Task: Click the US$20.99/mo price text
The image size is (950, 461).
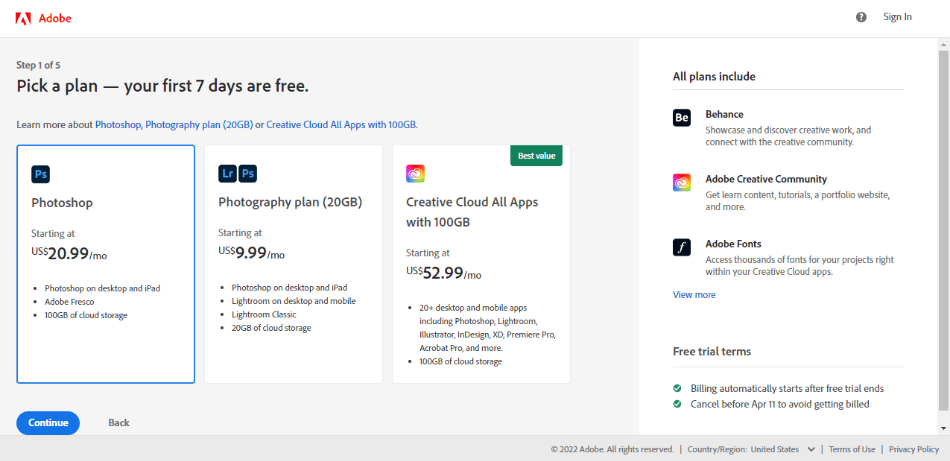Action: [x=69, y=253]
